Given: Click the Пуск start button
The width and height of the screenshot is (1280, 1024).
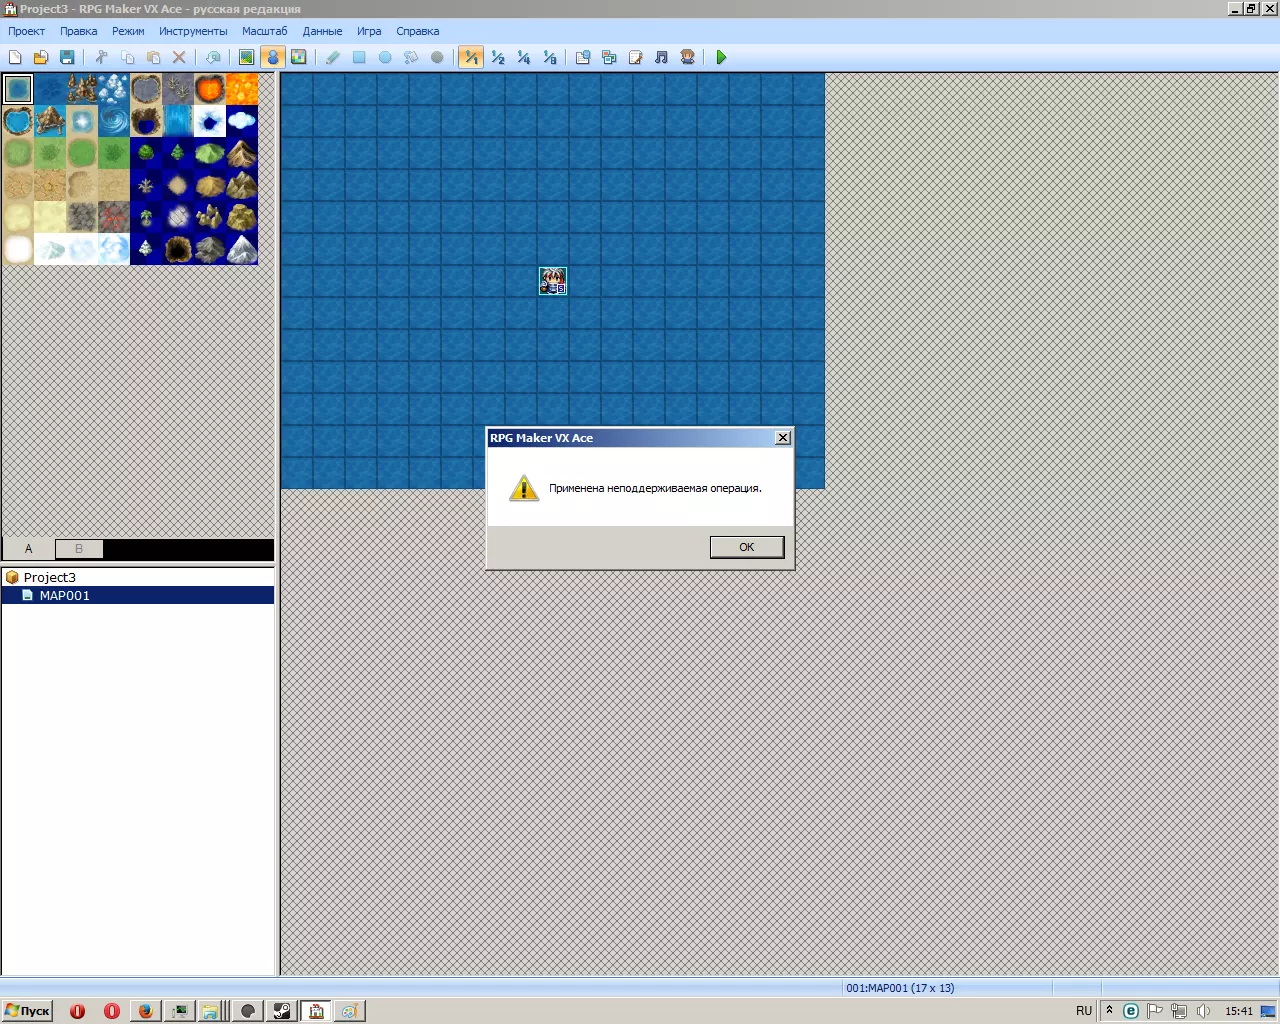Looking at the screenshot, I should coord(27,1011).
